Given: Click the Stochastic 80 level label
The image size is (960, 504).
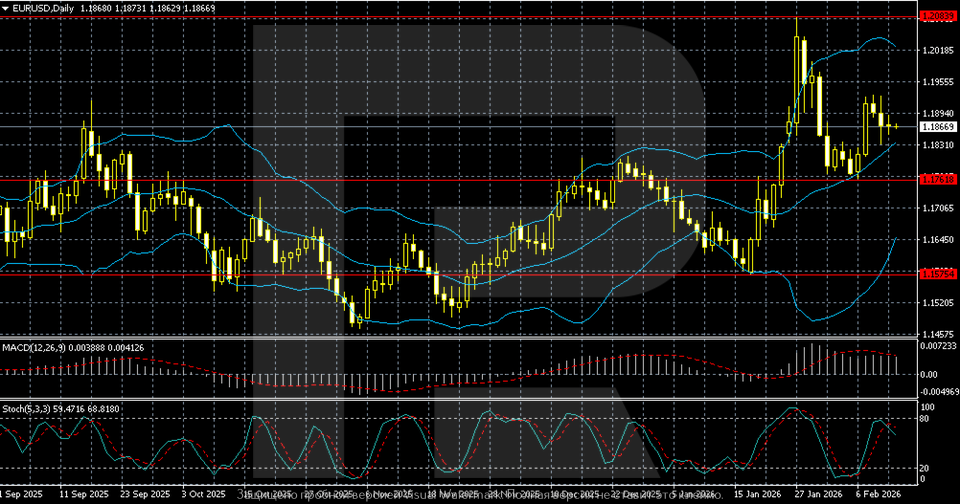Looking at the screenshot, I should tap(927, 419).
